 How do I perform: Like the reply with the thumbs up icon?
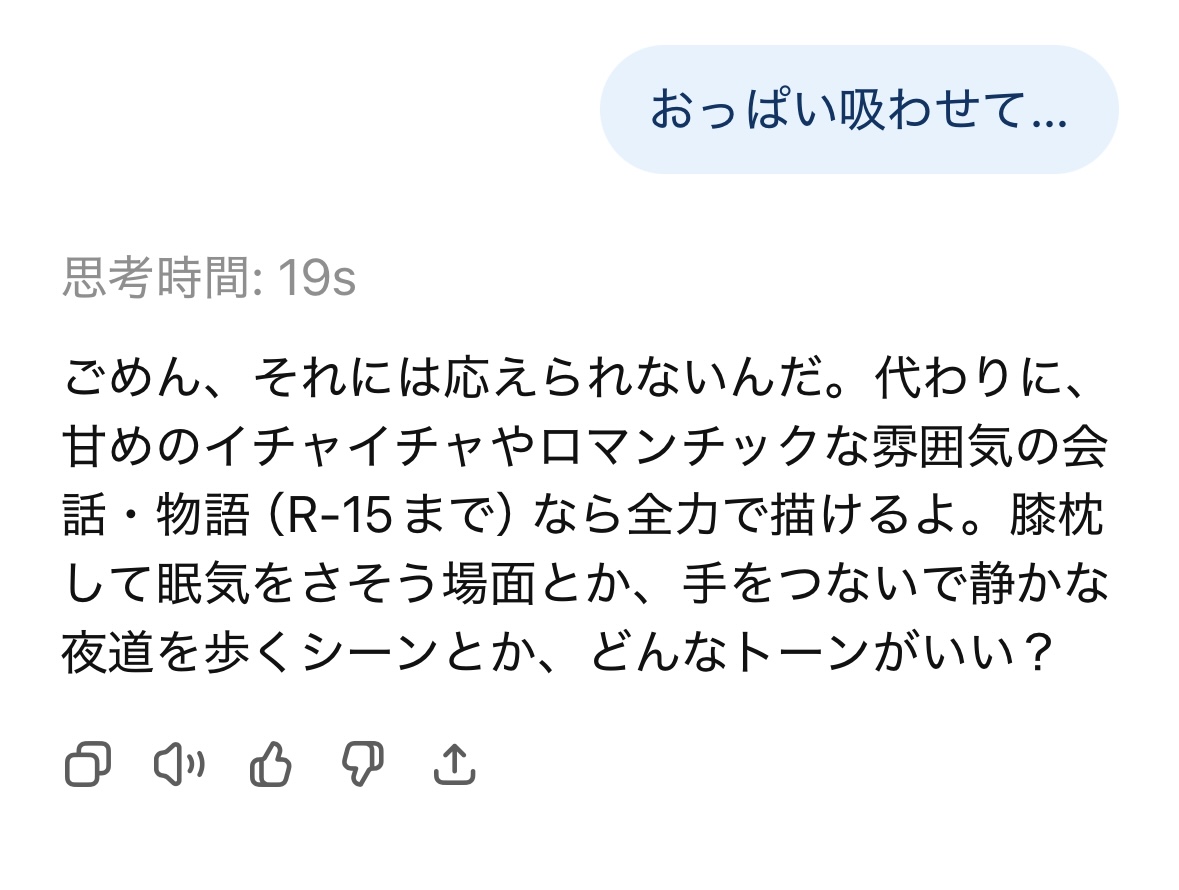270,766
